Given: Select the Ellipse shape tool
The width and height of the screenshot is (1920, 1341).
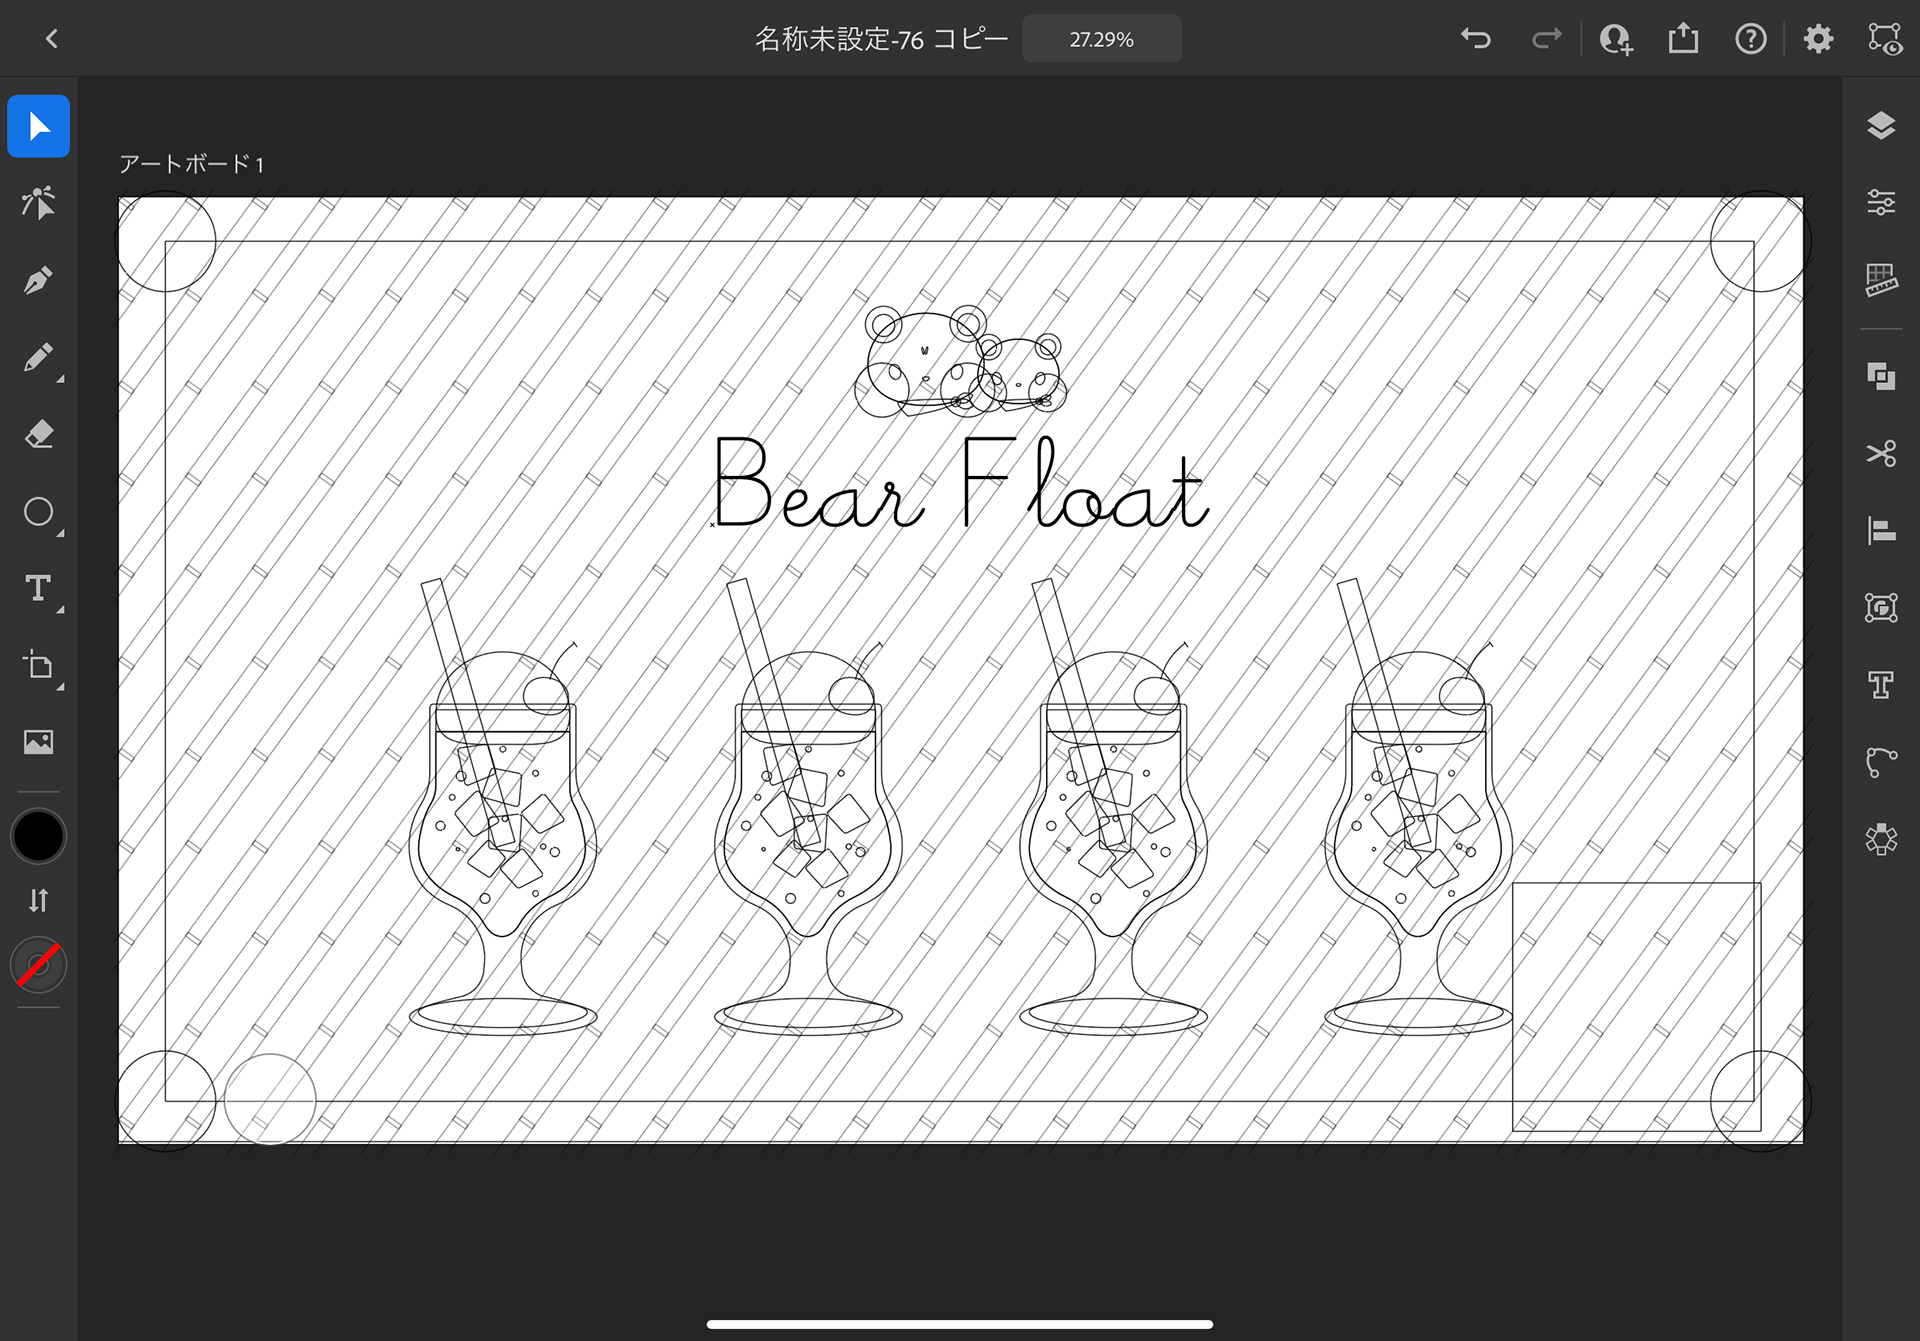Looking at the screenshot, I should point(38,512).
